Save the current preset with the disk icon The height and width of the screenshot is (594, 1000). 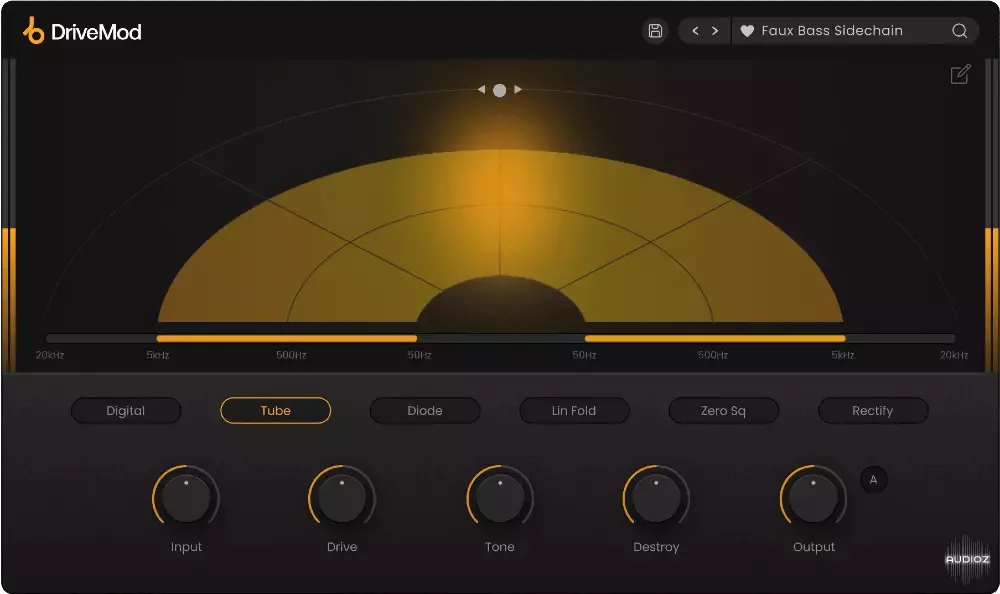pyautogui.click(x=655, y=31)
